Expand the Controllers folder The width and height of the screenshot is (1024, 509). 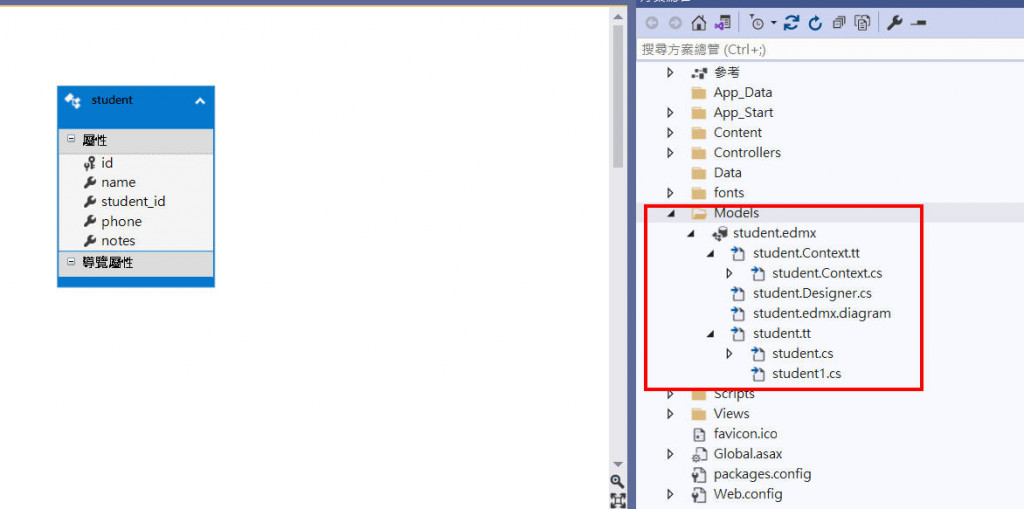[670, 153]
